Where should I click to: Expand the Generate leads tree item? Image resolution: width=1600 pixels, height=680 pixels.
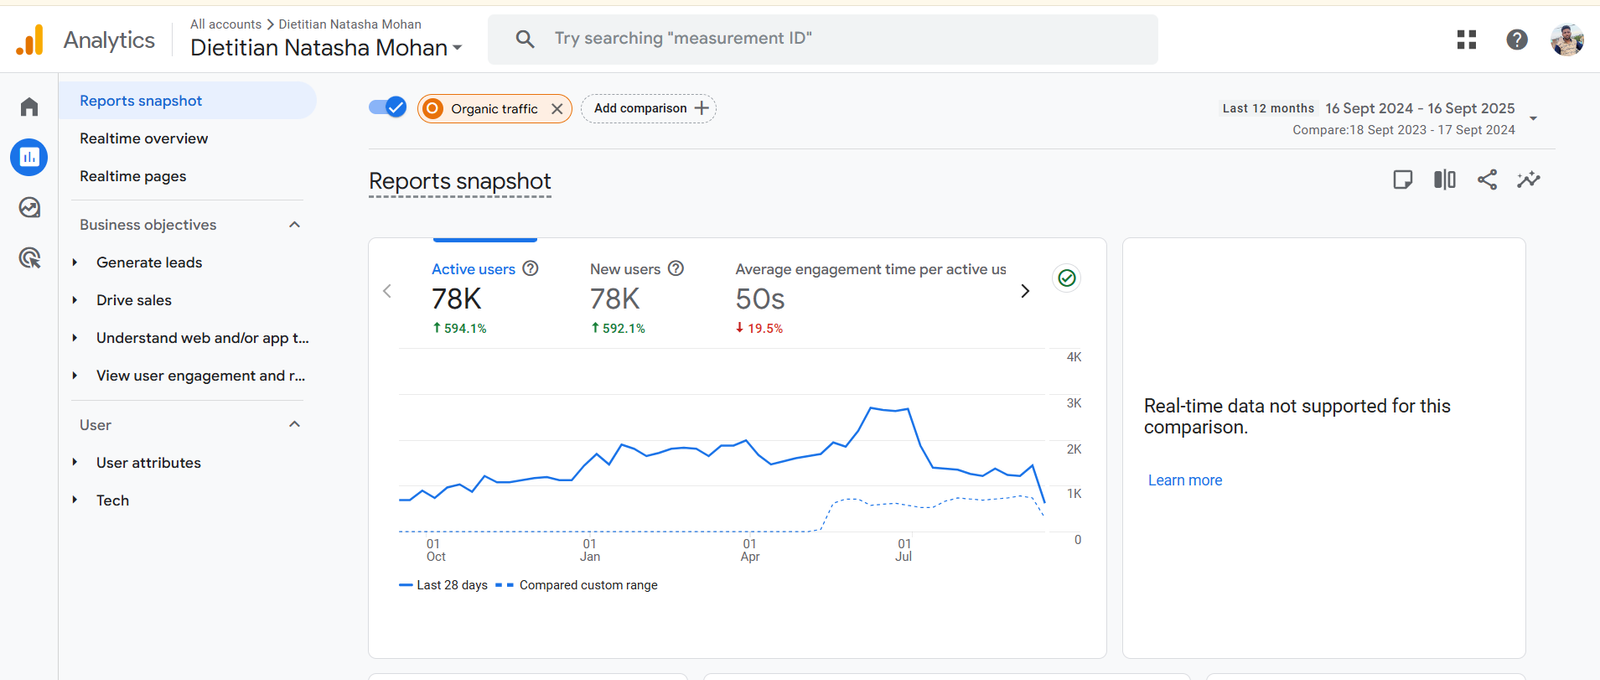[x=75, y=263]
